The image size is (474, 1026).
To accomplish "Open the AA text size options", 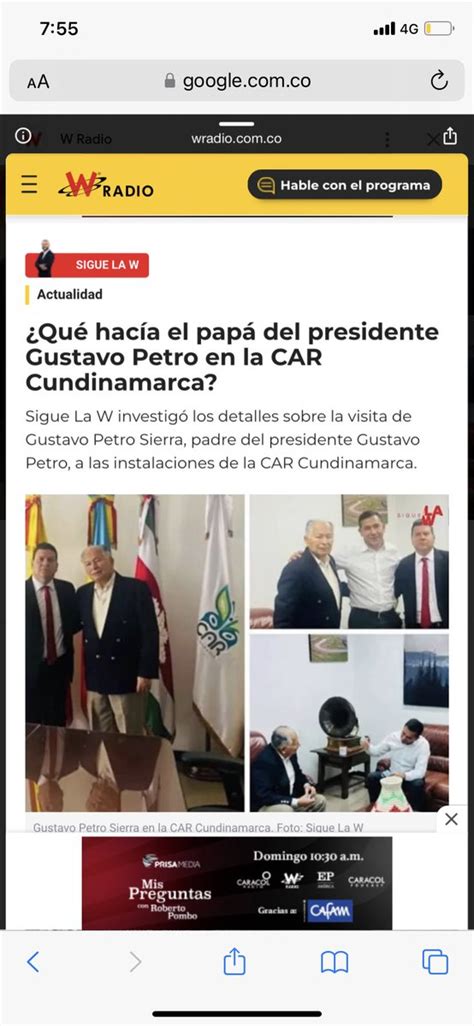I will coord(38,82).
